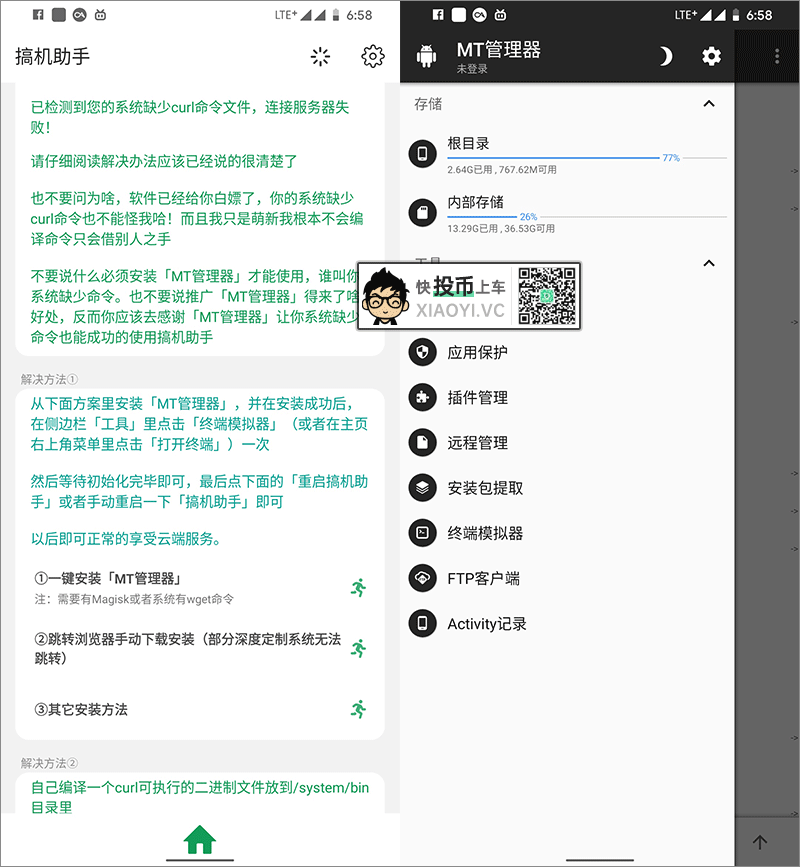Tap 解决方法② section label
The image size is (800, 867).
pos(49,763)
